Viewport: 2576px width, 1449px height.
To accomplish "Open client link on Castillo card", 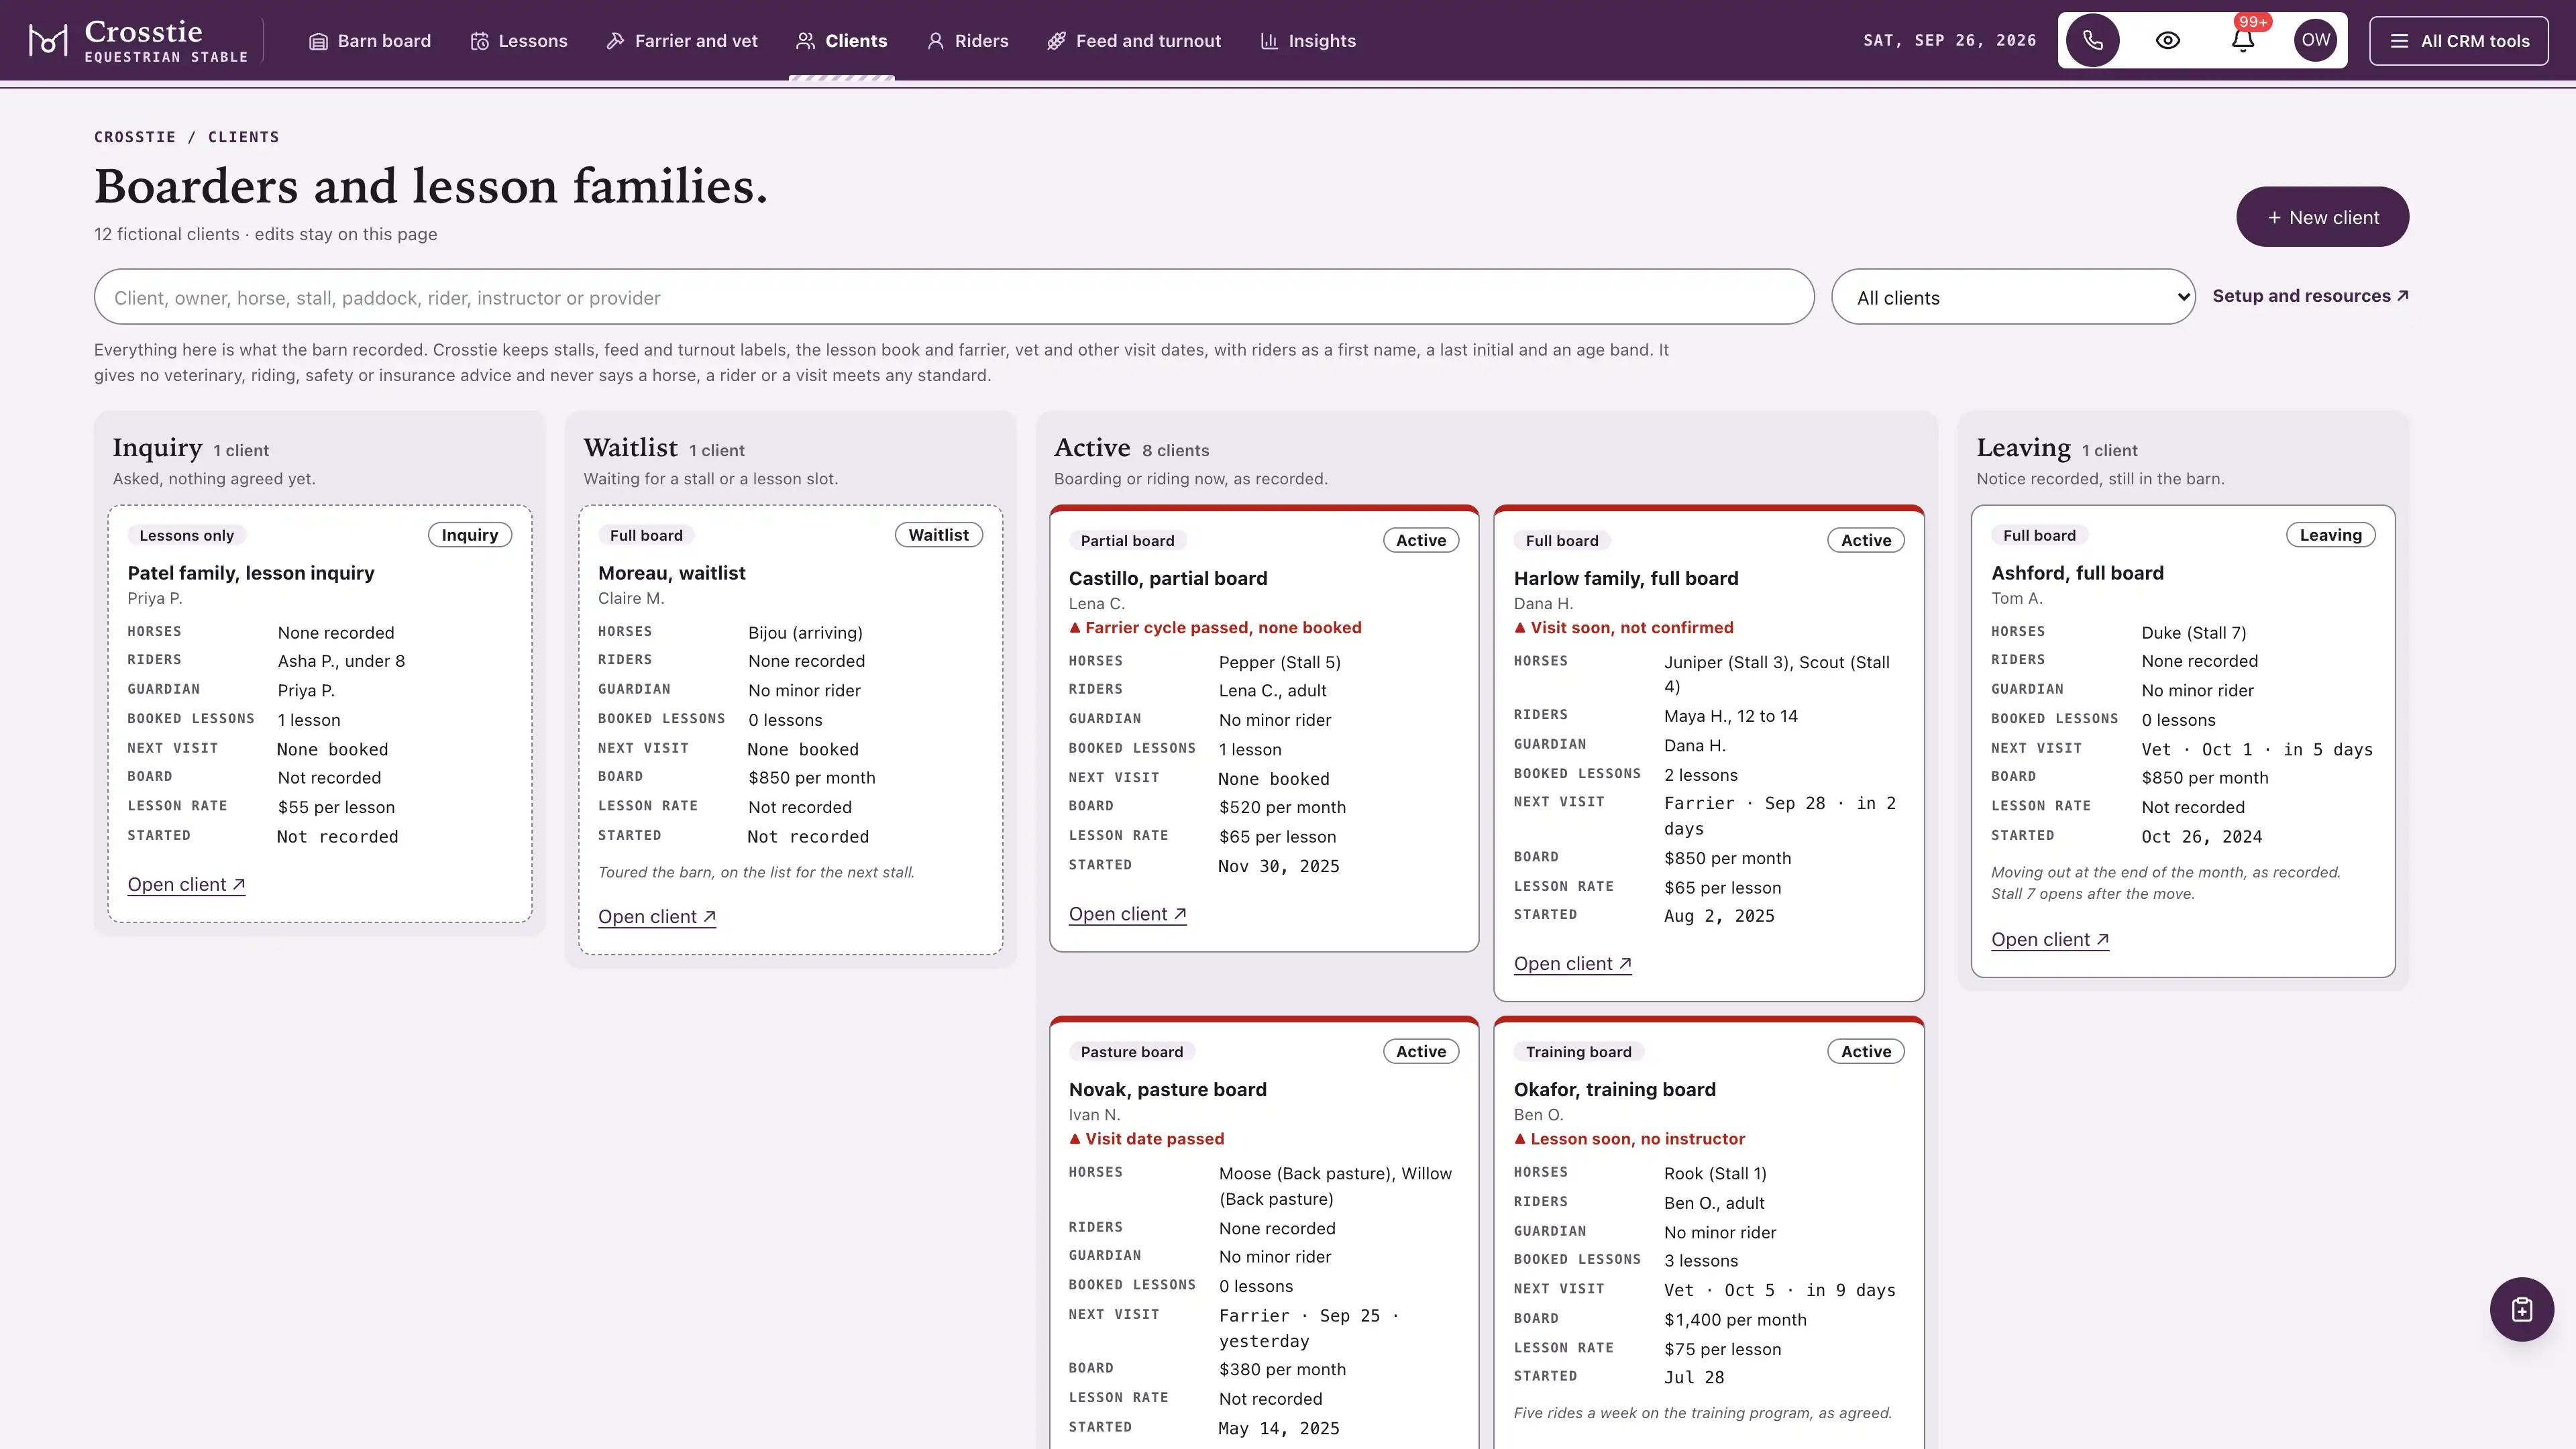I will (1127, 914).
